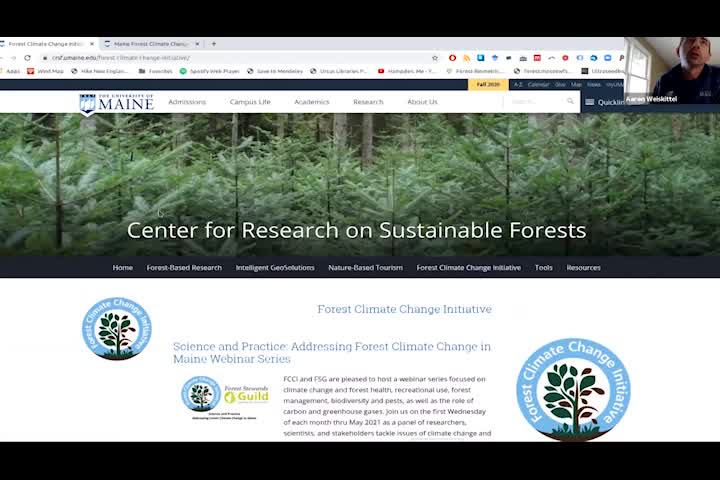
Task: Open the Resources nav item
Action: 583,267
